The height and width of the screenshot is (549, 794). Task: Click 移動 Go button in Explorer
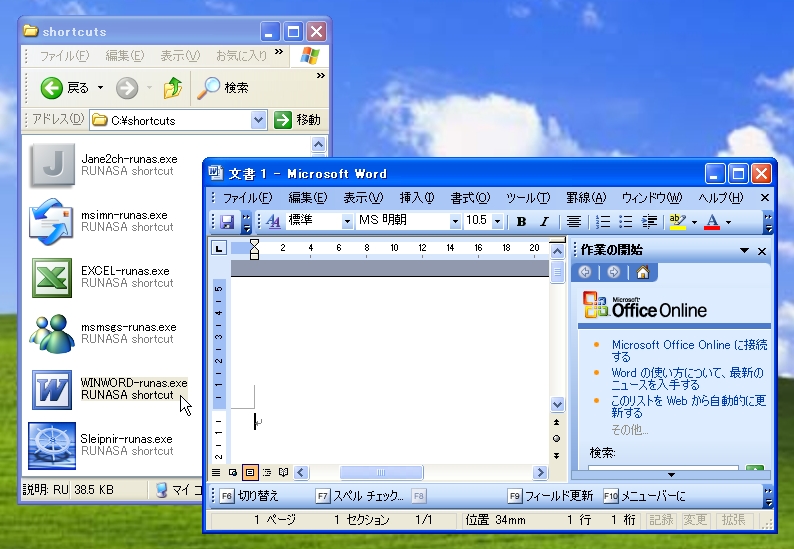coord(297,120)
